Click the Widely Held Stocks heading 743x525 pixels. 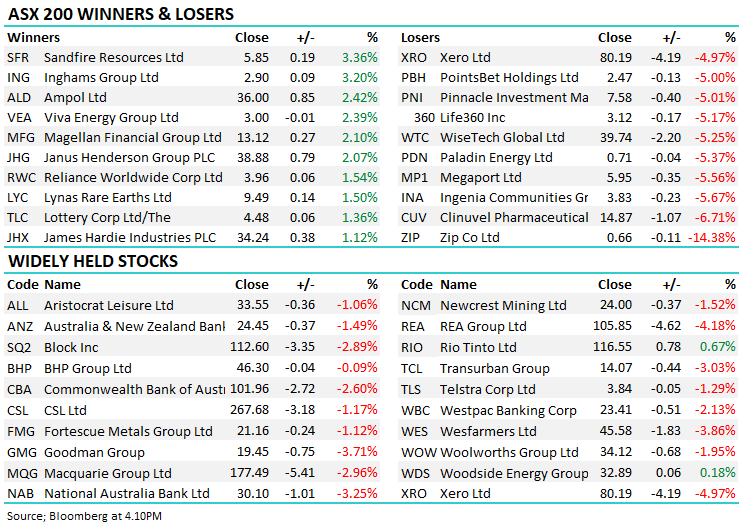pyautogui.click(x=93, y=261)
